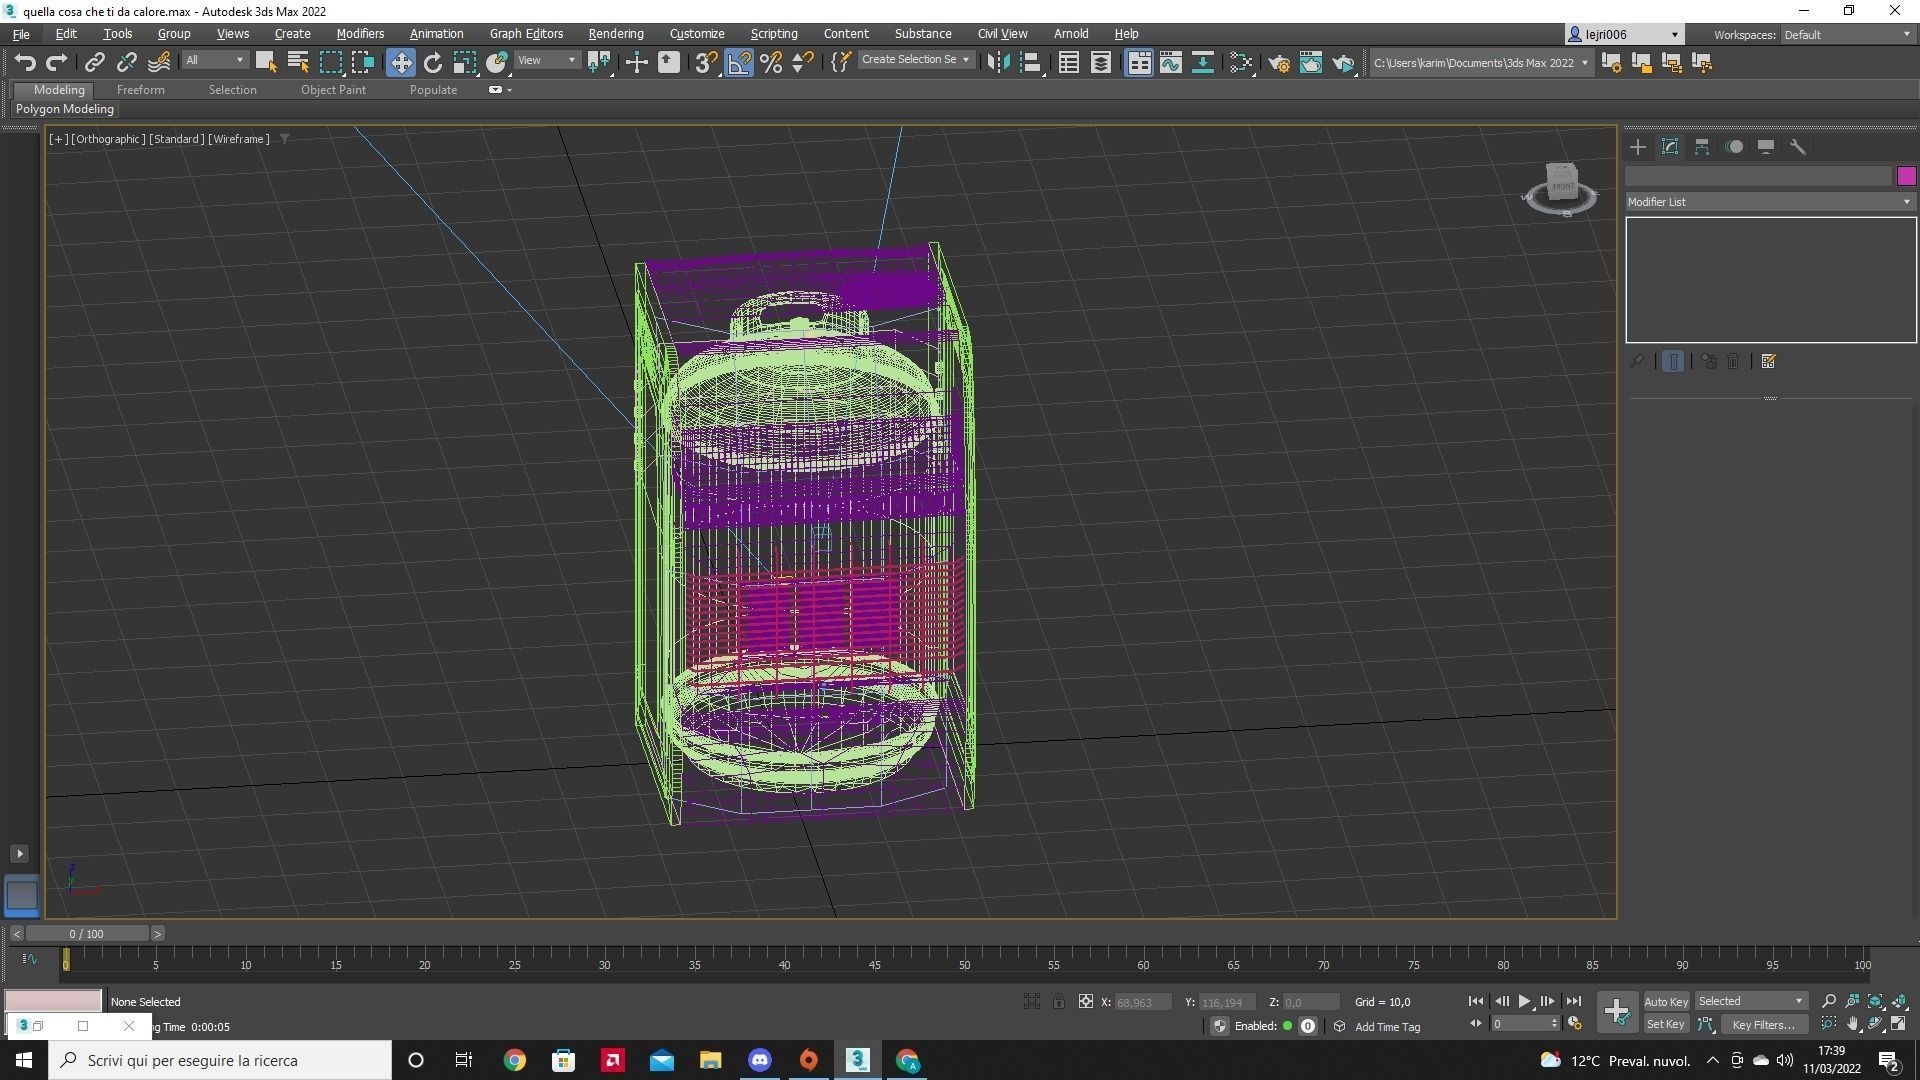The width and height of the screenshot is (1920, 1080).
Task: Click the Bind to Space Warp tool
Action: (x=159, y=63)
